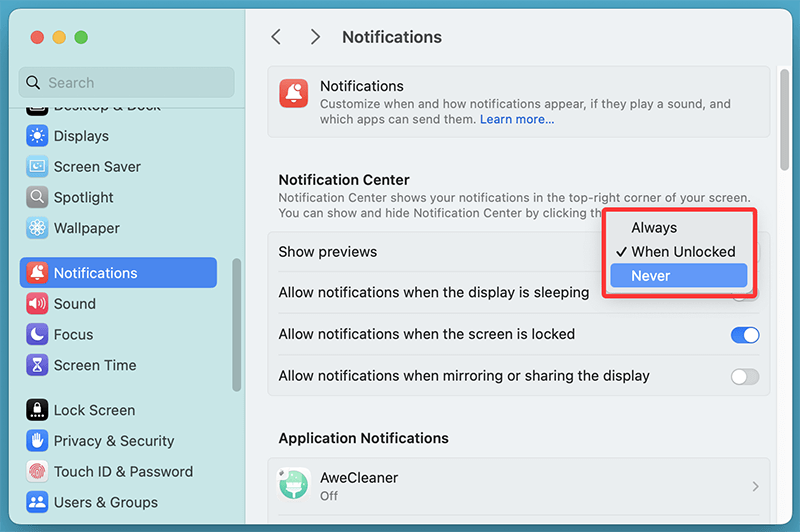Open the Learn more link
This screenshot has width=800, height=532.
click(517, 119)
